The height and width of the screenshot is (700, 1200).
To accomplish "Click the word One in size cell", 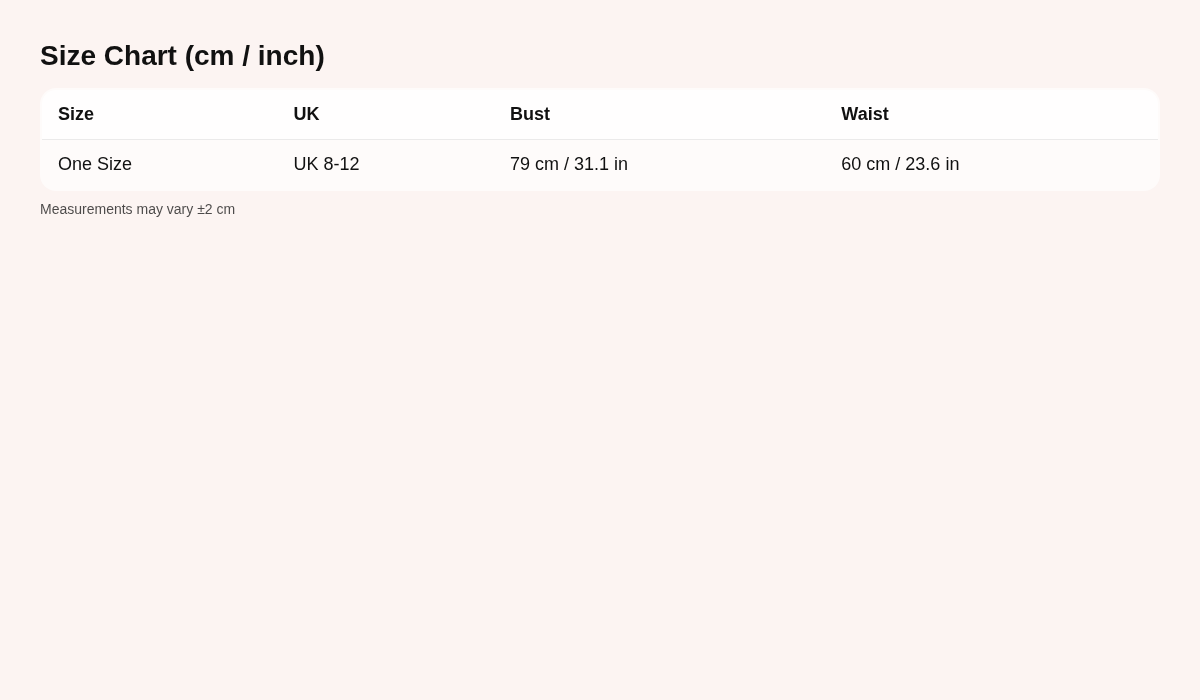I will (75, 164).
